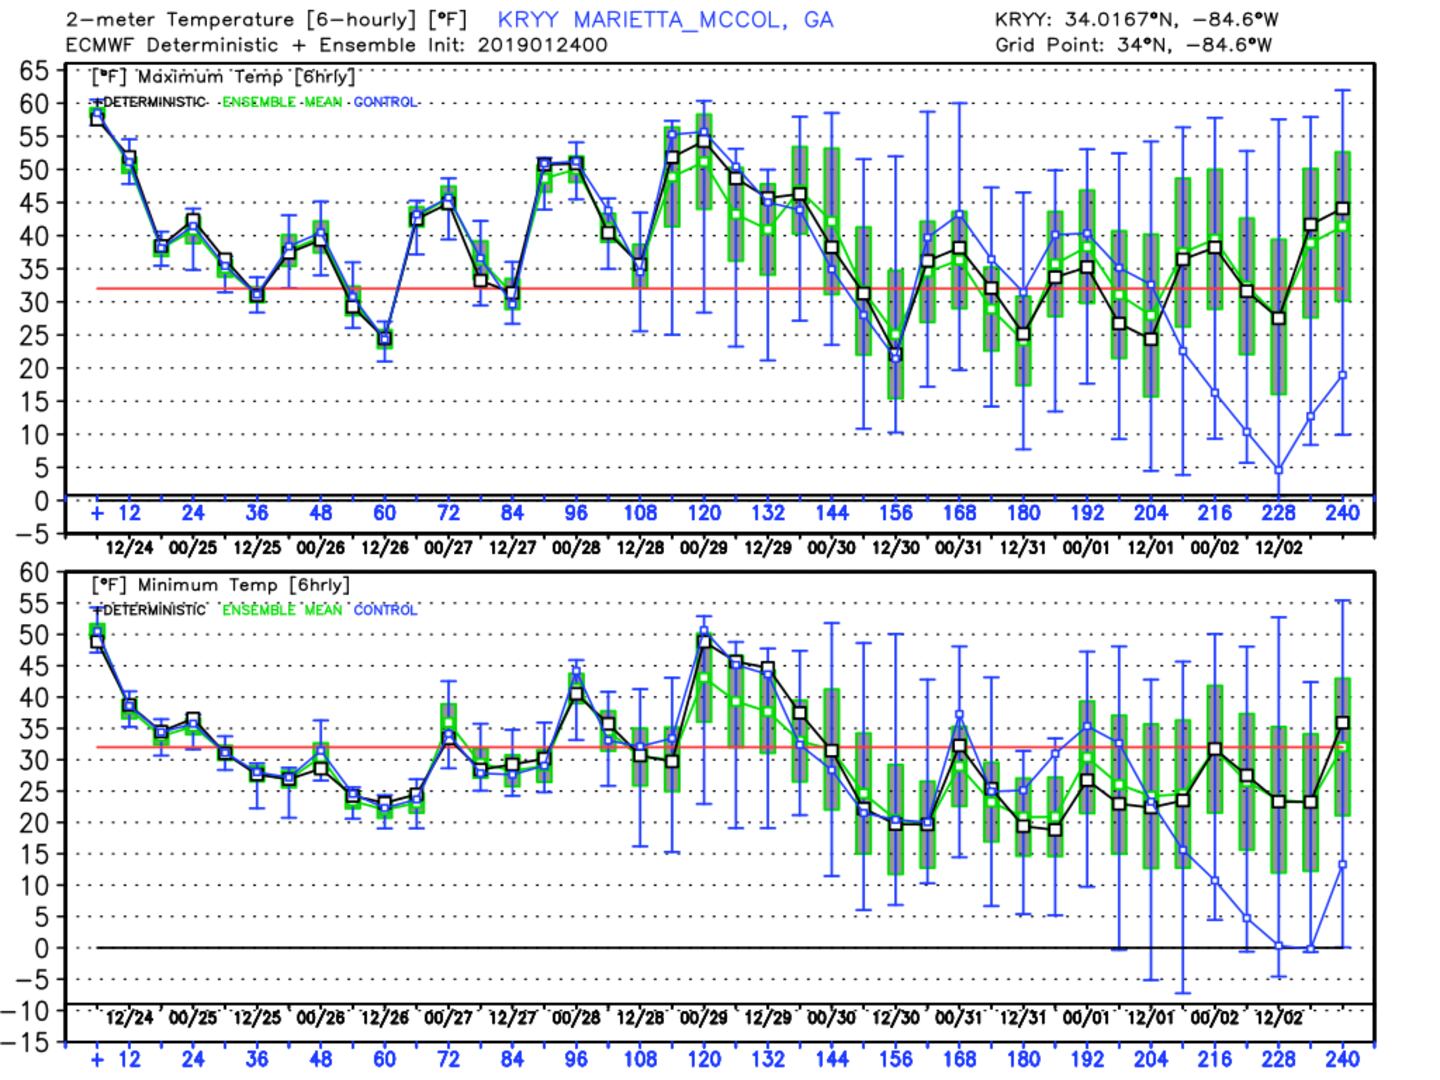Click CONTROL legend entry in the minimum temp chart
Viewport: 1440px width, 1080px height.
(385, 610)
